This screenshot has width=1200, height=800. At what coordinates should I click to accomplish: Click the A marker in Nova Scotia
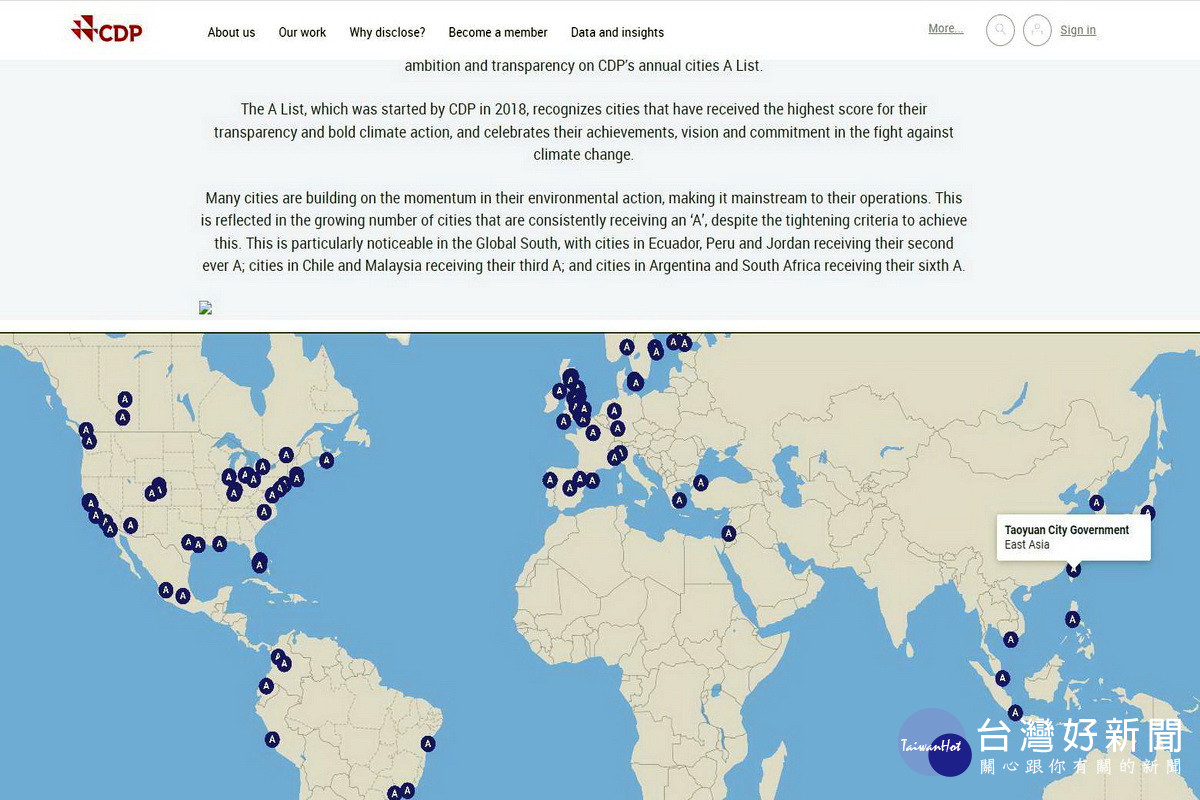(x=326, y=460)
